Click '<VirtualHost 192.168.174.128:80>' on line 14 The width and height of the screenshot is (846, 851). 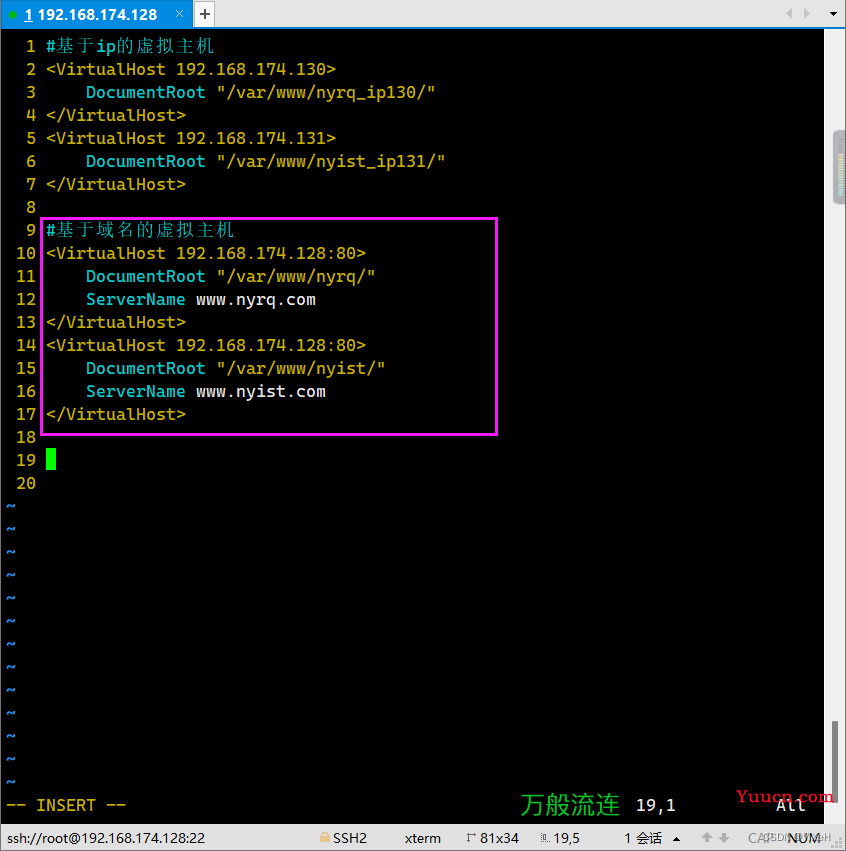click(206, 345)
